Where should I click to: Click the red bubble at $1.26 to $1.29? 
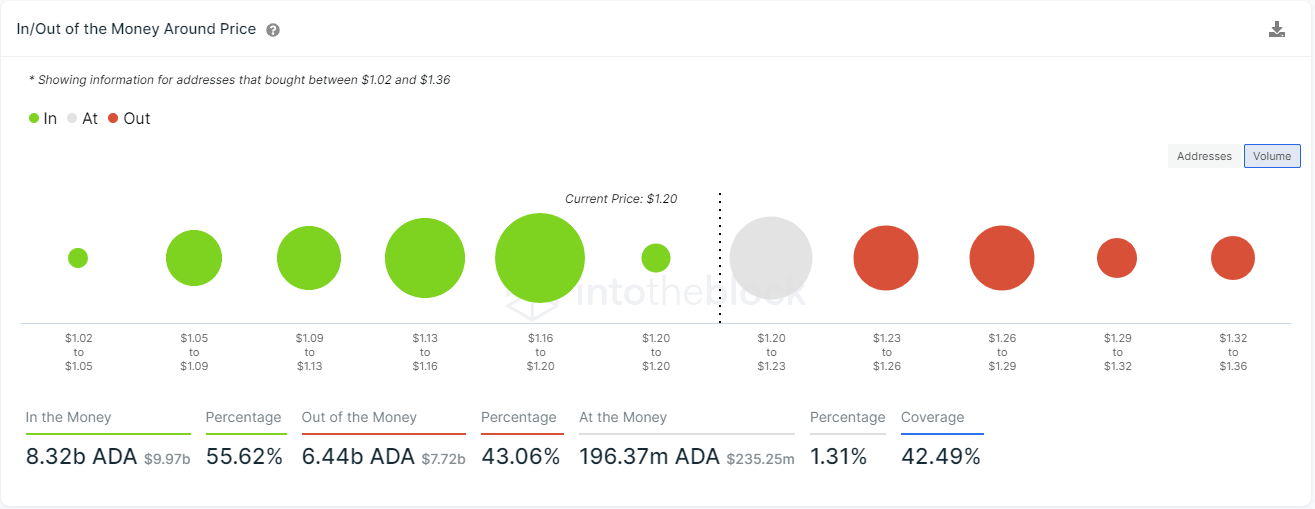1002,258
